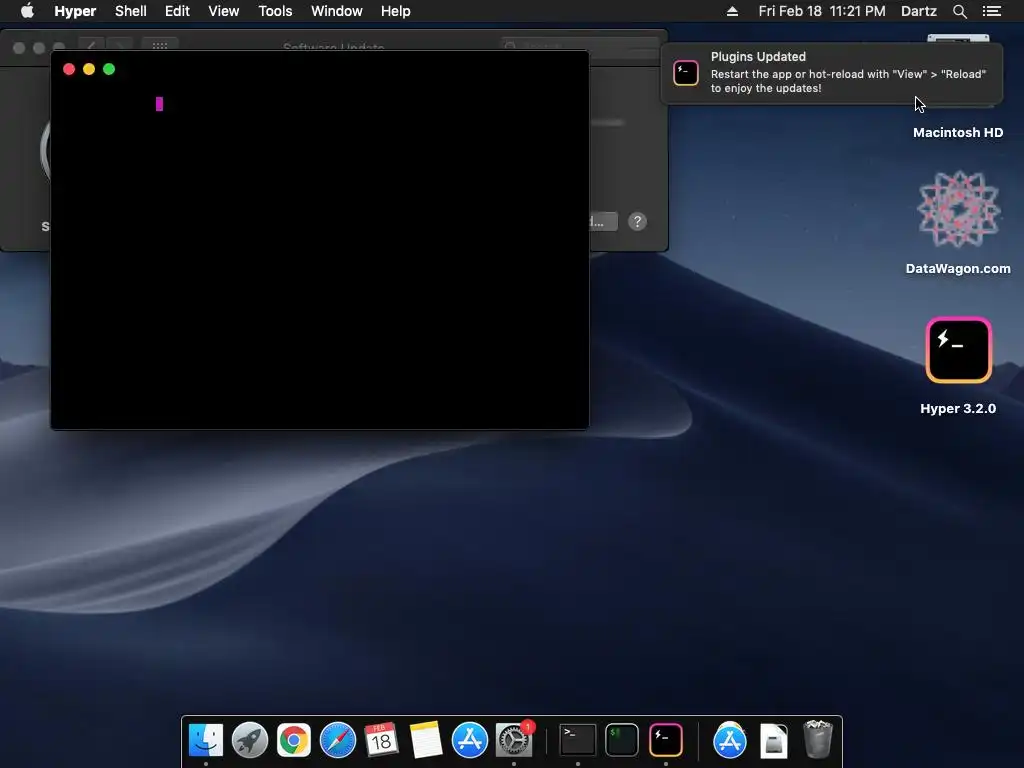Click the Software Update search field

pyautogui.click(x=579, y=44)
